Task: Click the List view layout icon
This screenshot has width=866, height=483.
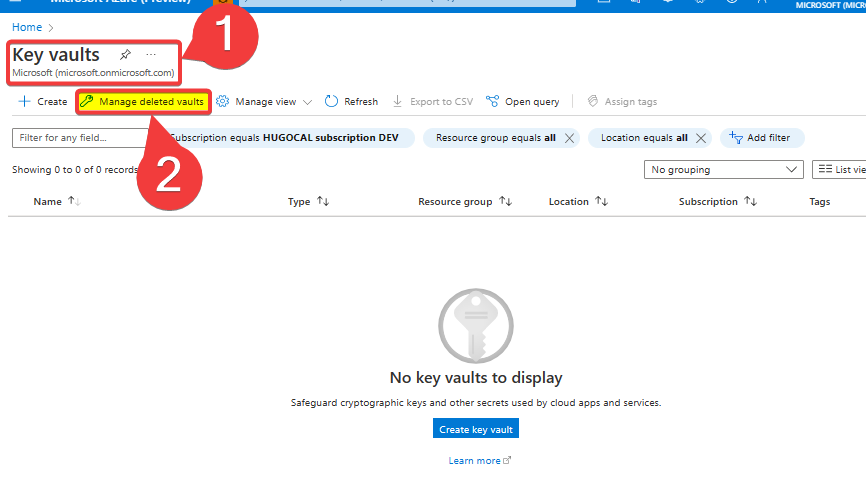Action: click(x=825, y=169)
